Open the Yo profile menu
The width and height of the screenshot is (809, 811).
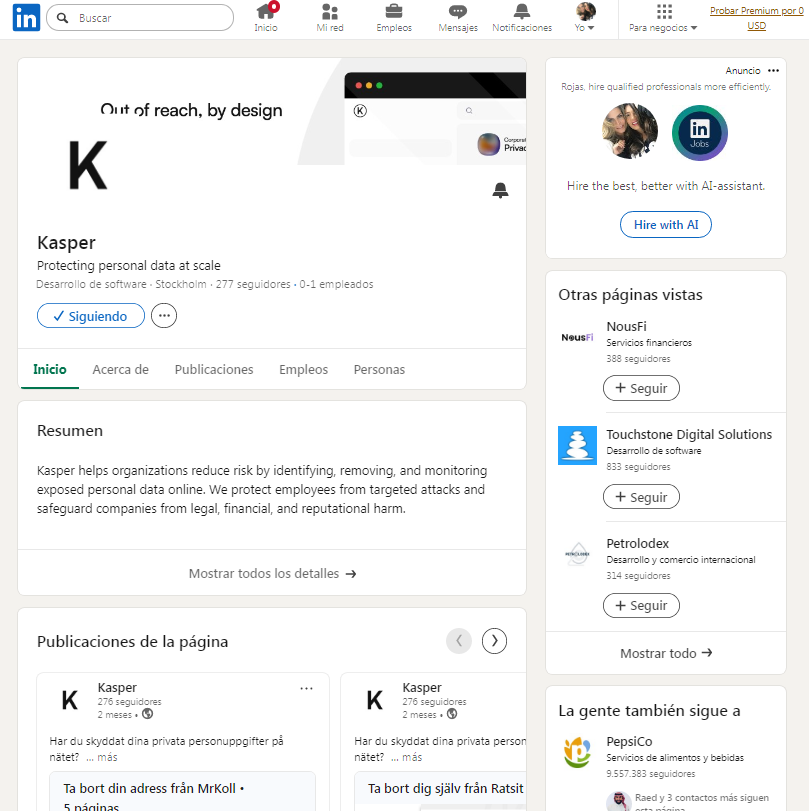tap(585, 18)
